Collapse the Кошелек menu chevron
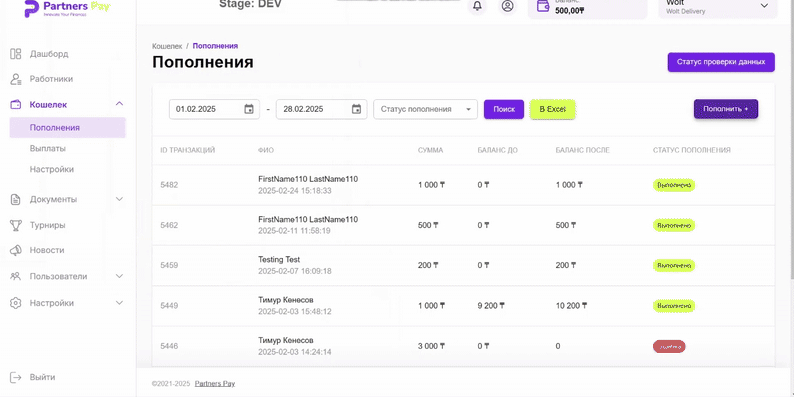The height and width of the screenshot is (397, 794). (120, 104)
